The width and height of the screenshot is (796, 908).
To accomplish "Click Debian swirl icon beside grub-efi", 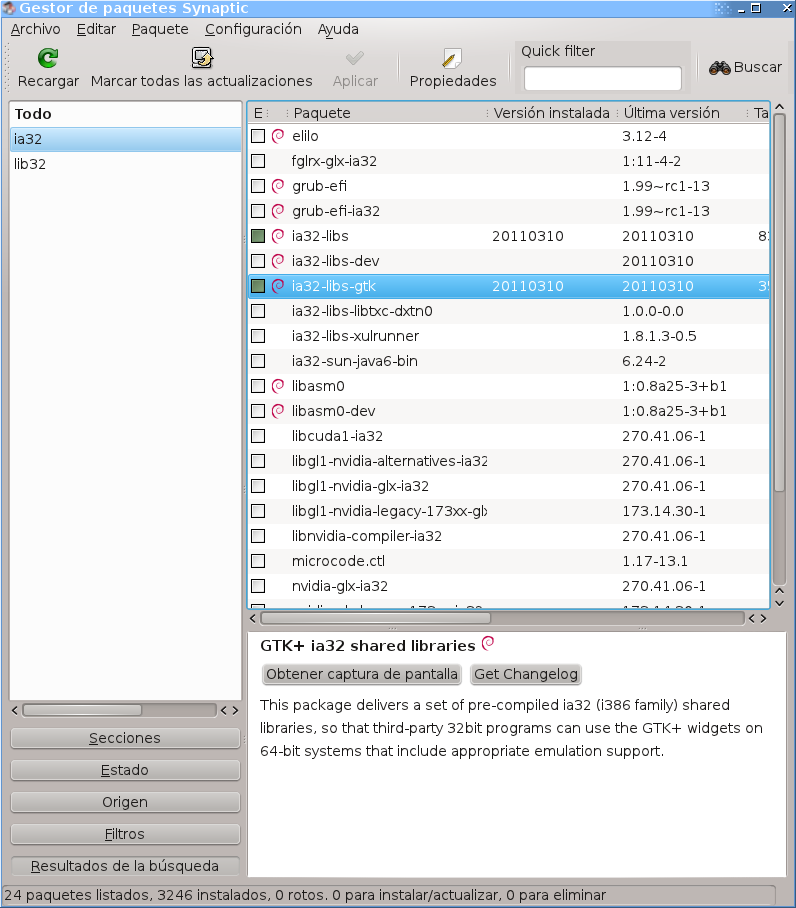I will click(x=278, y=186).
